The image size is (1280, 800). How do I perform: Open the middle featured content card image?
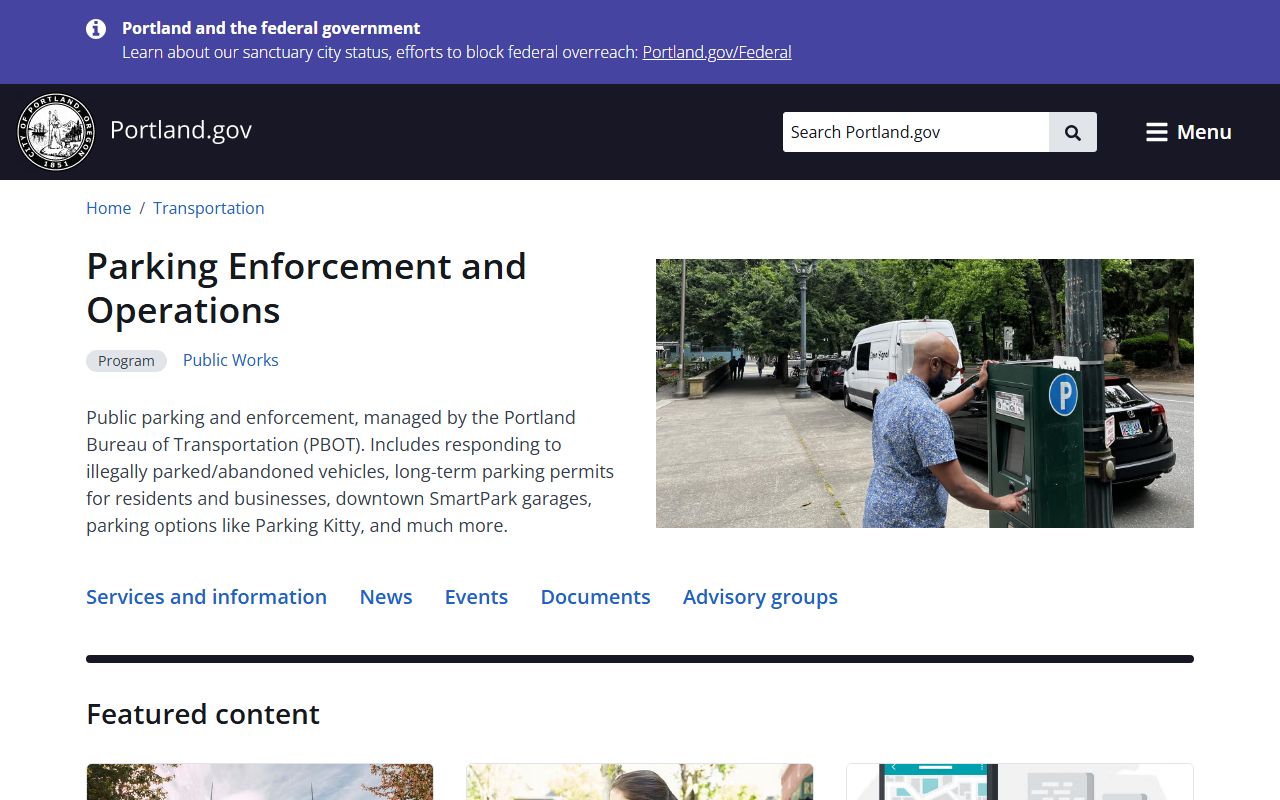point(640,782)
